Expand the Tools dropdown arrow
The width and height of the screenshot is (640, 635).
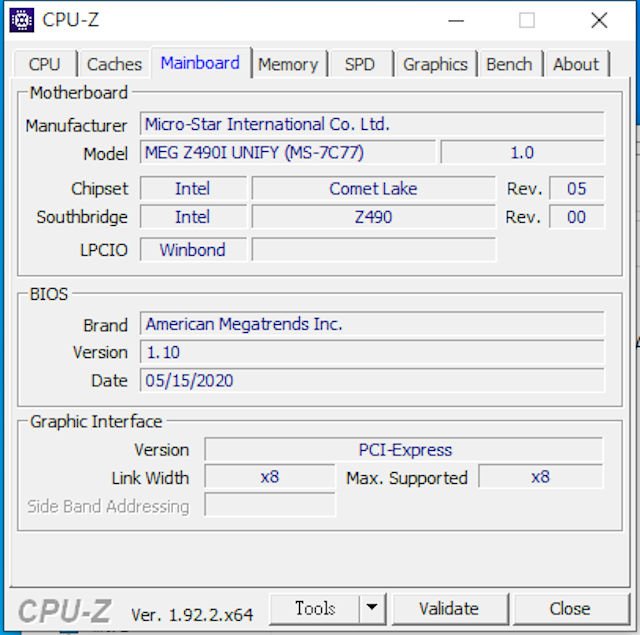372,608
